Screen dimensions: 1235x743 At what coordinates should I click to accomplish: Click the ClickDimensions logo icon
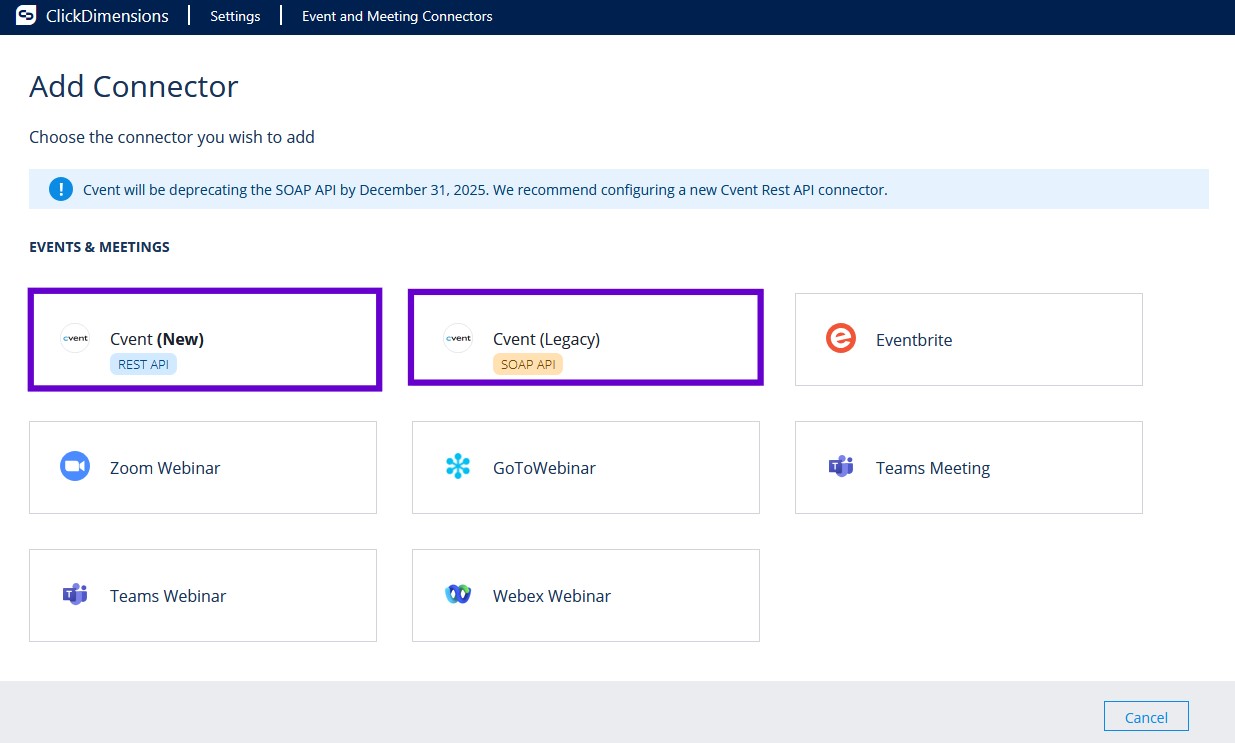click(26, 16)
